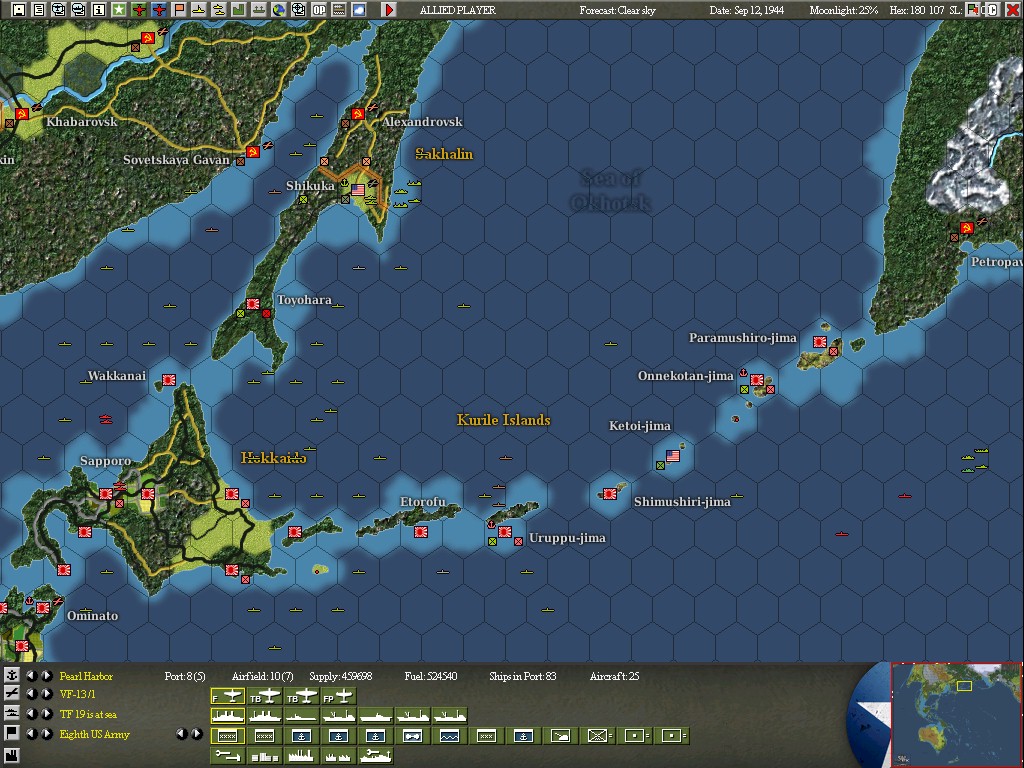1024x768 pixels.
Task: Select previous air group before VF-13/1
Action: pos(31,694)
